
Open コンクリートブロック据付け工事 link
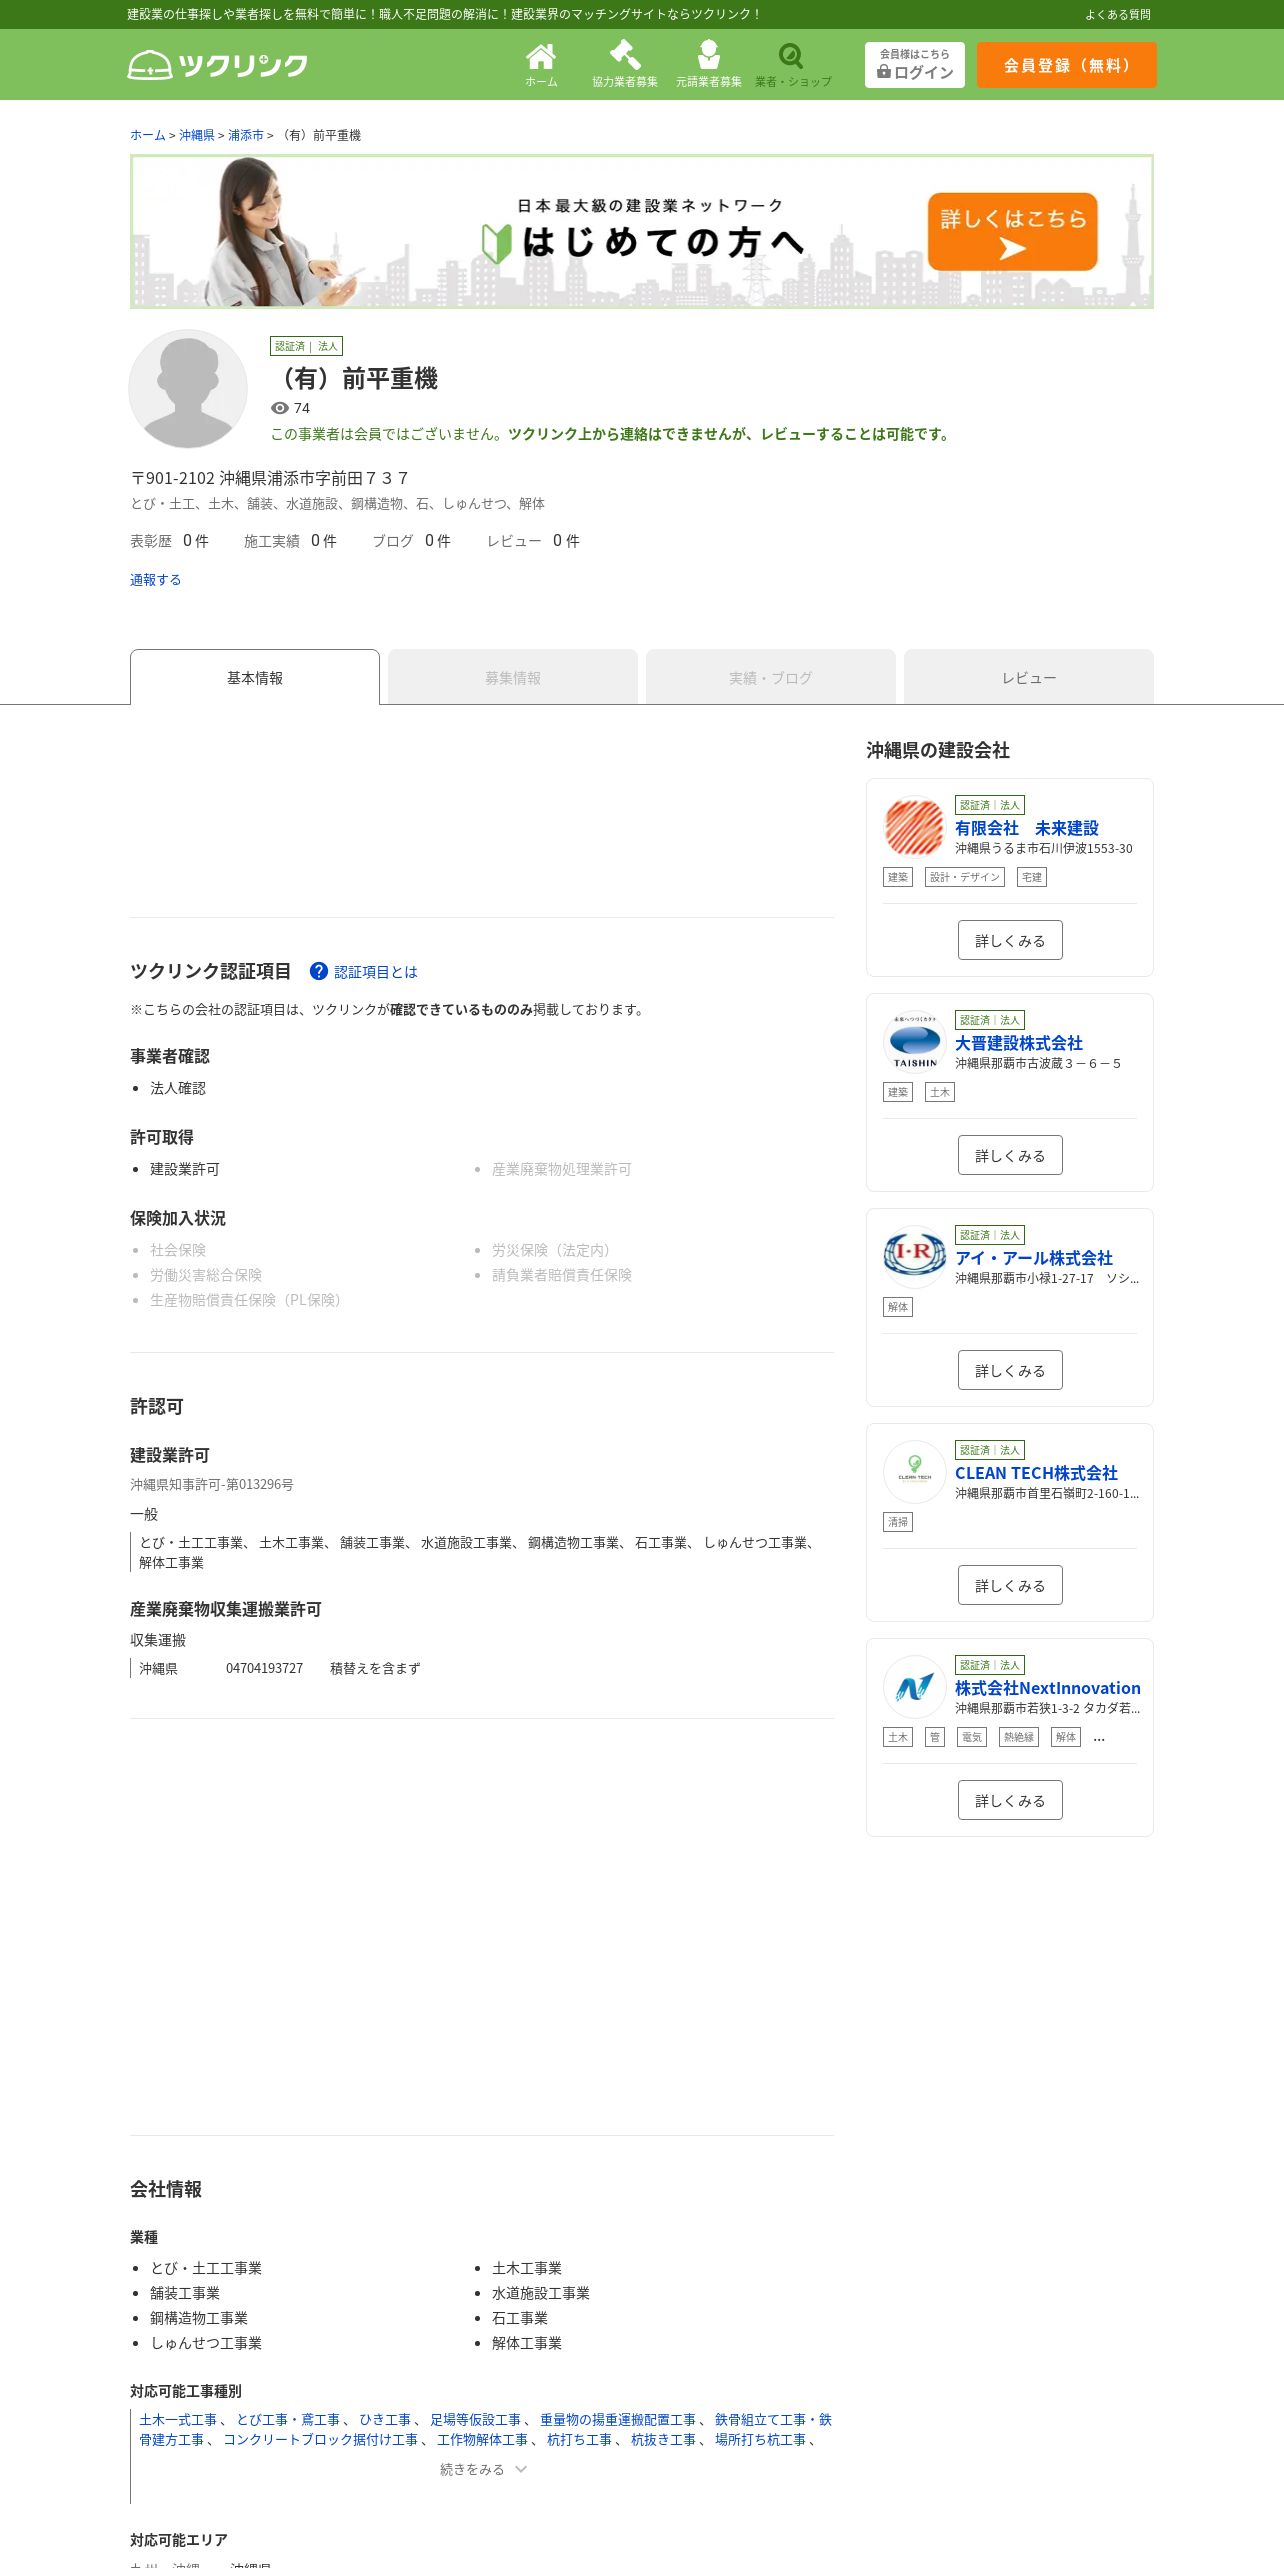pos(320,2440)
